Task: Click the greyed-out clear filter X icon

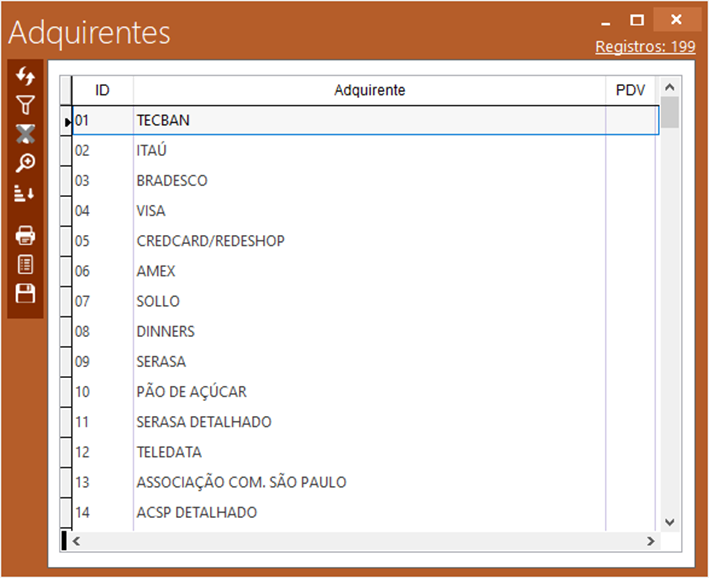Action: pyautogui.click(x=26, y=134)
